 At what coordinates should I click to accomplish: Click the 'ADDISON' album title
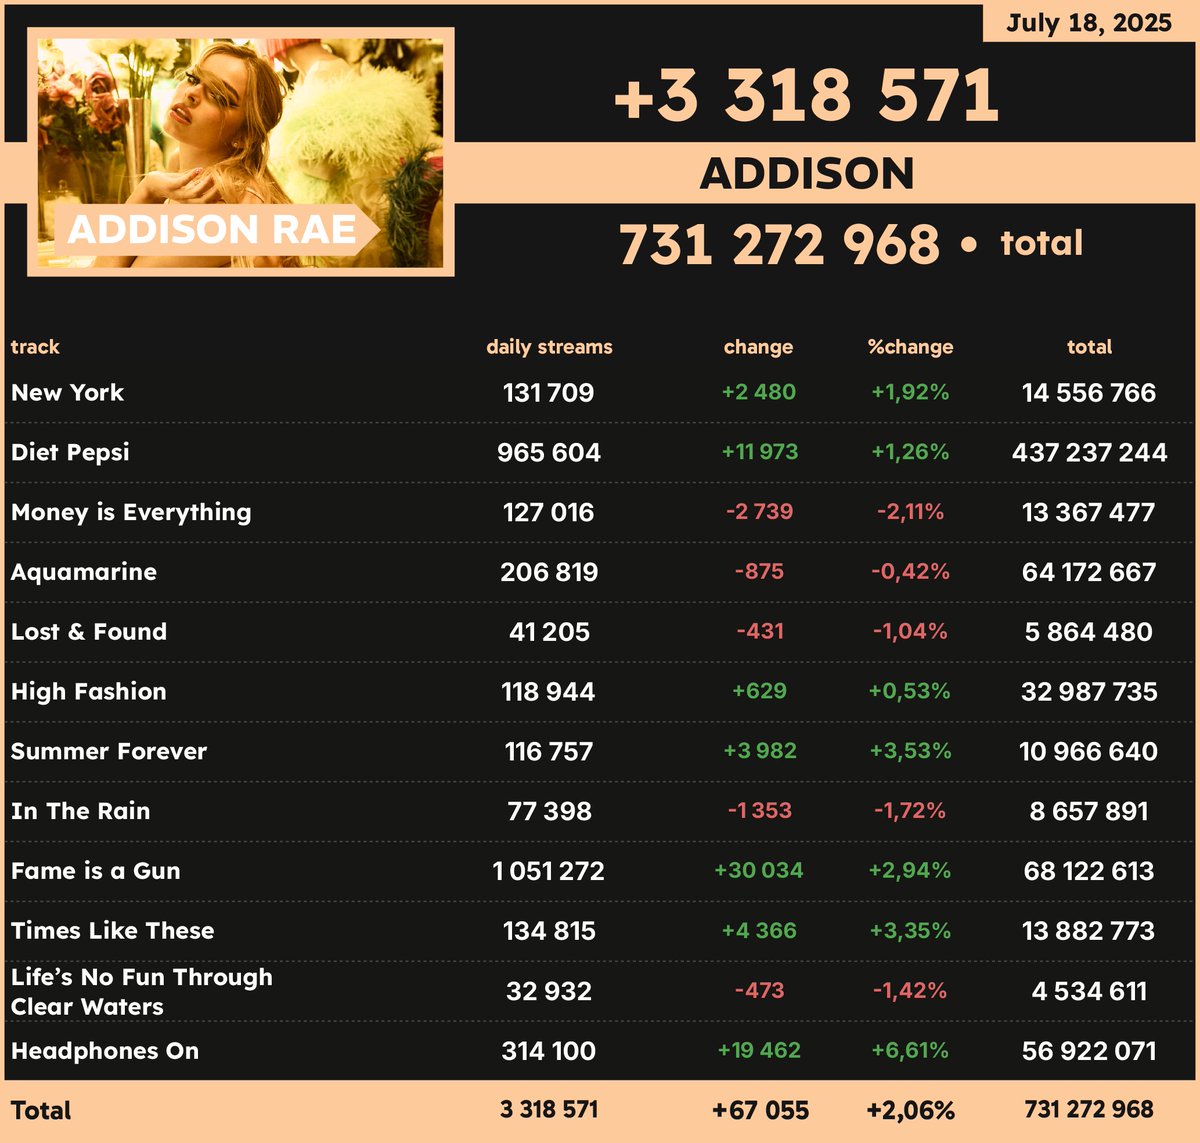point(807,174)
